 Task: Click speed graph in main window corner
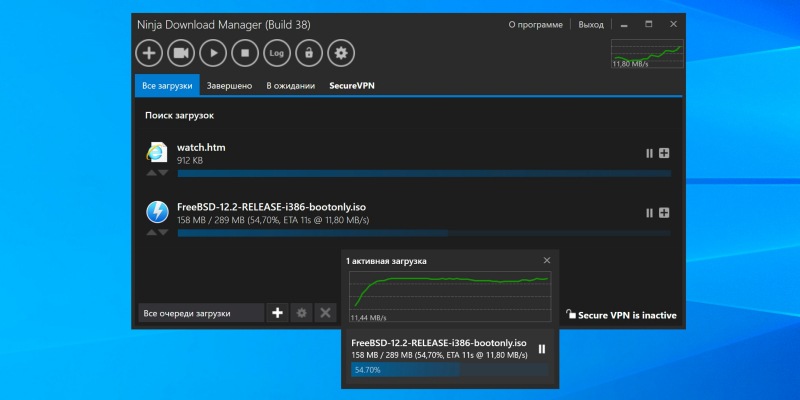point(647,54)
